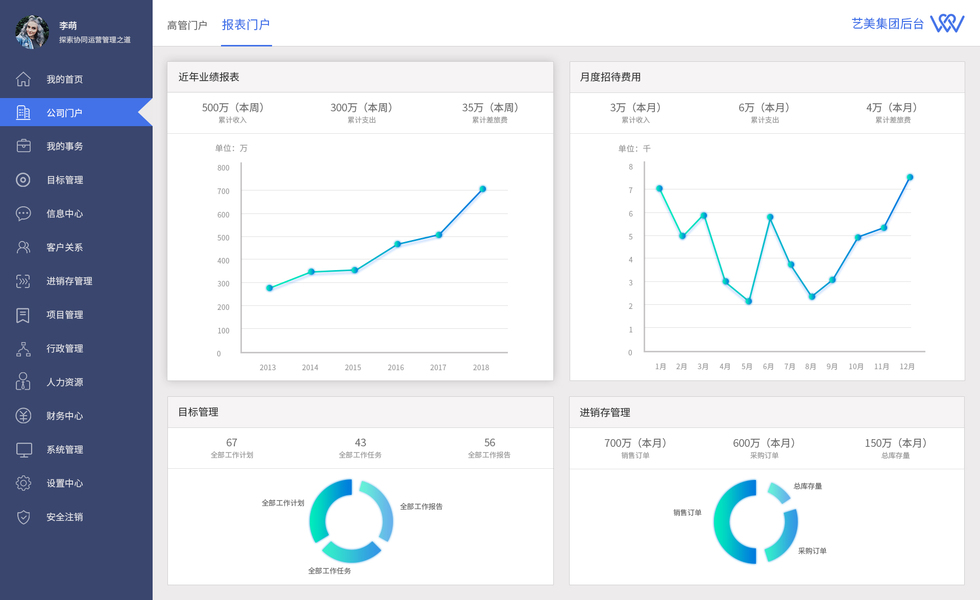The height and width of the screenshot is (600, 980).
Task: Click the 700万 销售订单 stat
Action: pyautogui.click(x=636, y=448)
